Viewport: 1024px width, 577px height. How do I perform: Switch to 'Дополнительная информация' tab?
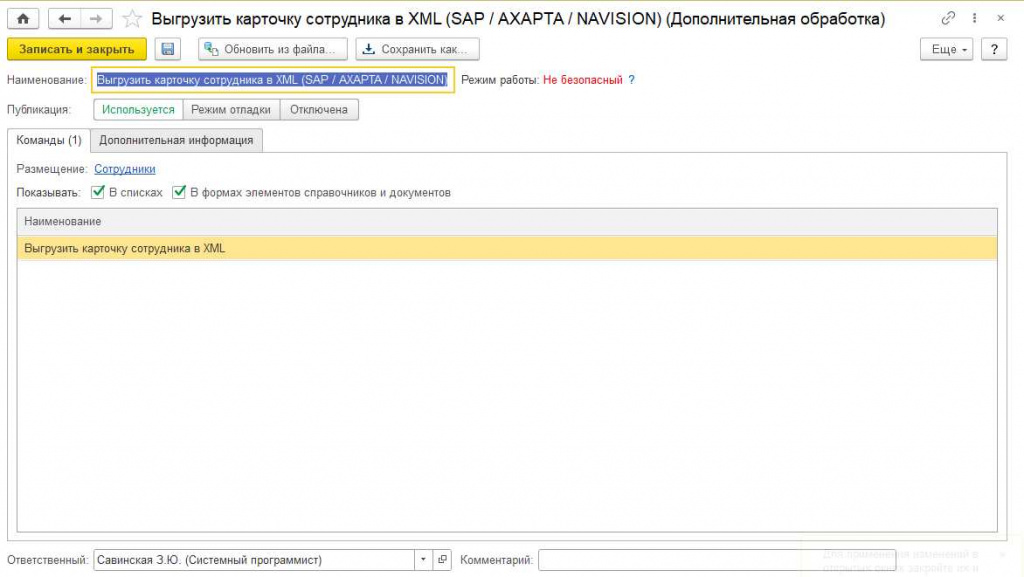coord(176,140)
